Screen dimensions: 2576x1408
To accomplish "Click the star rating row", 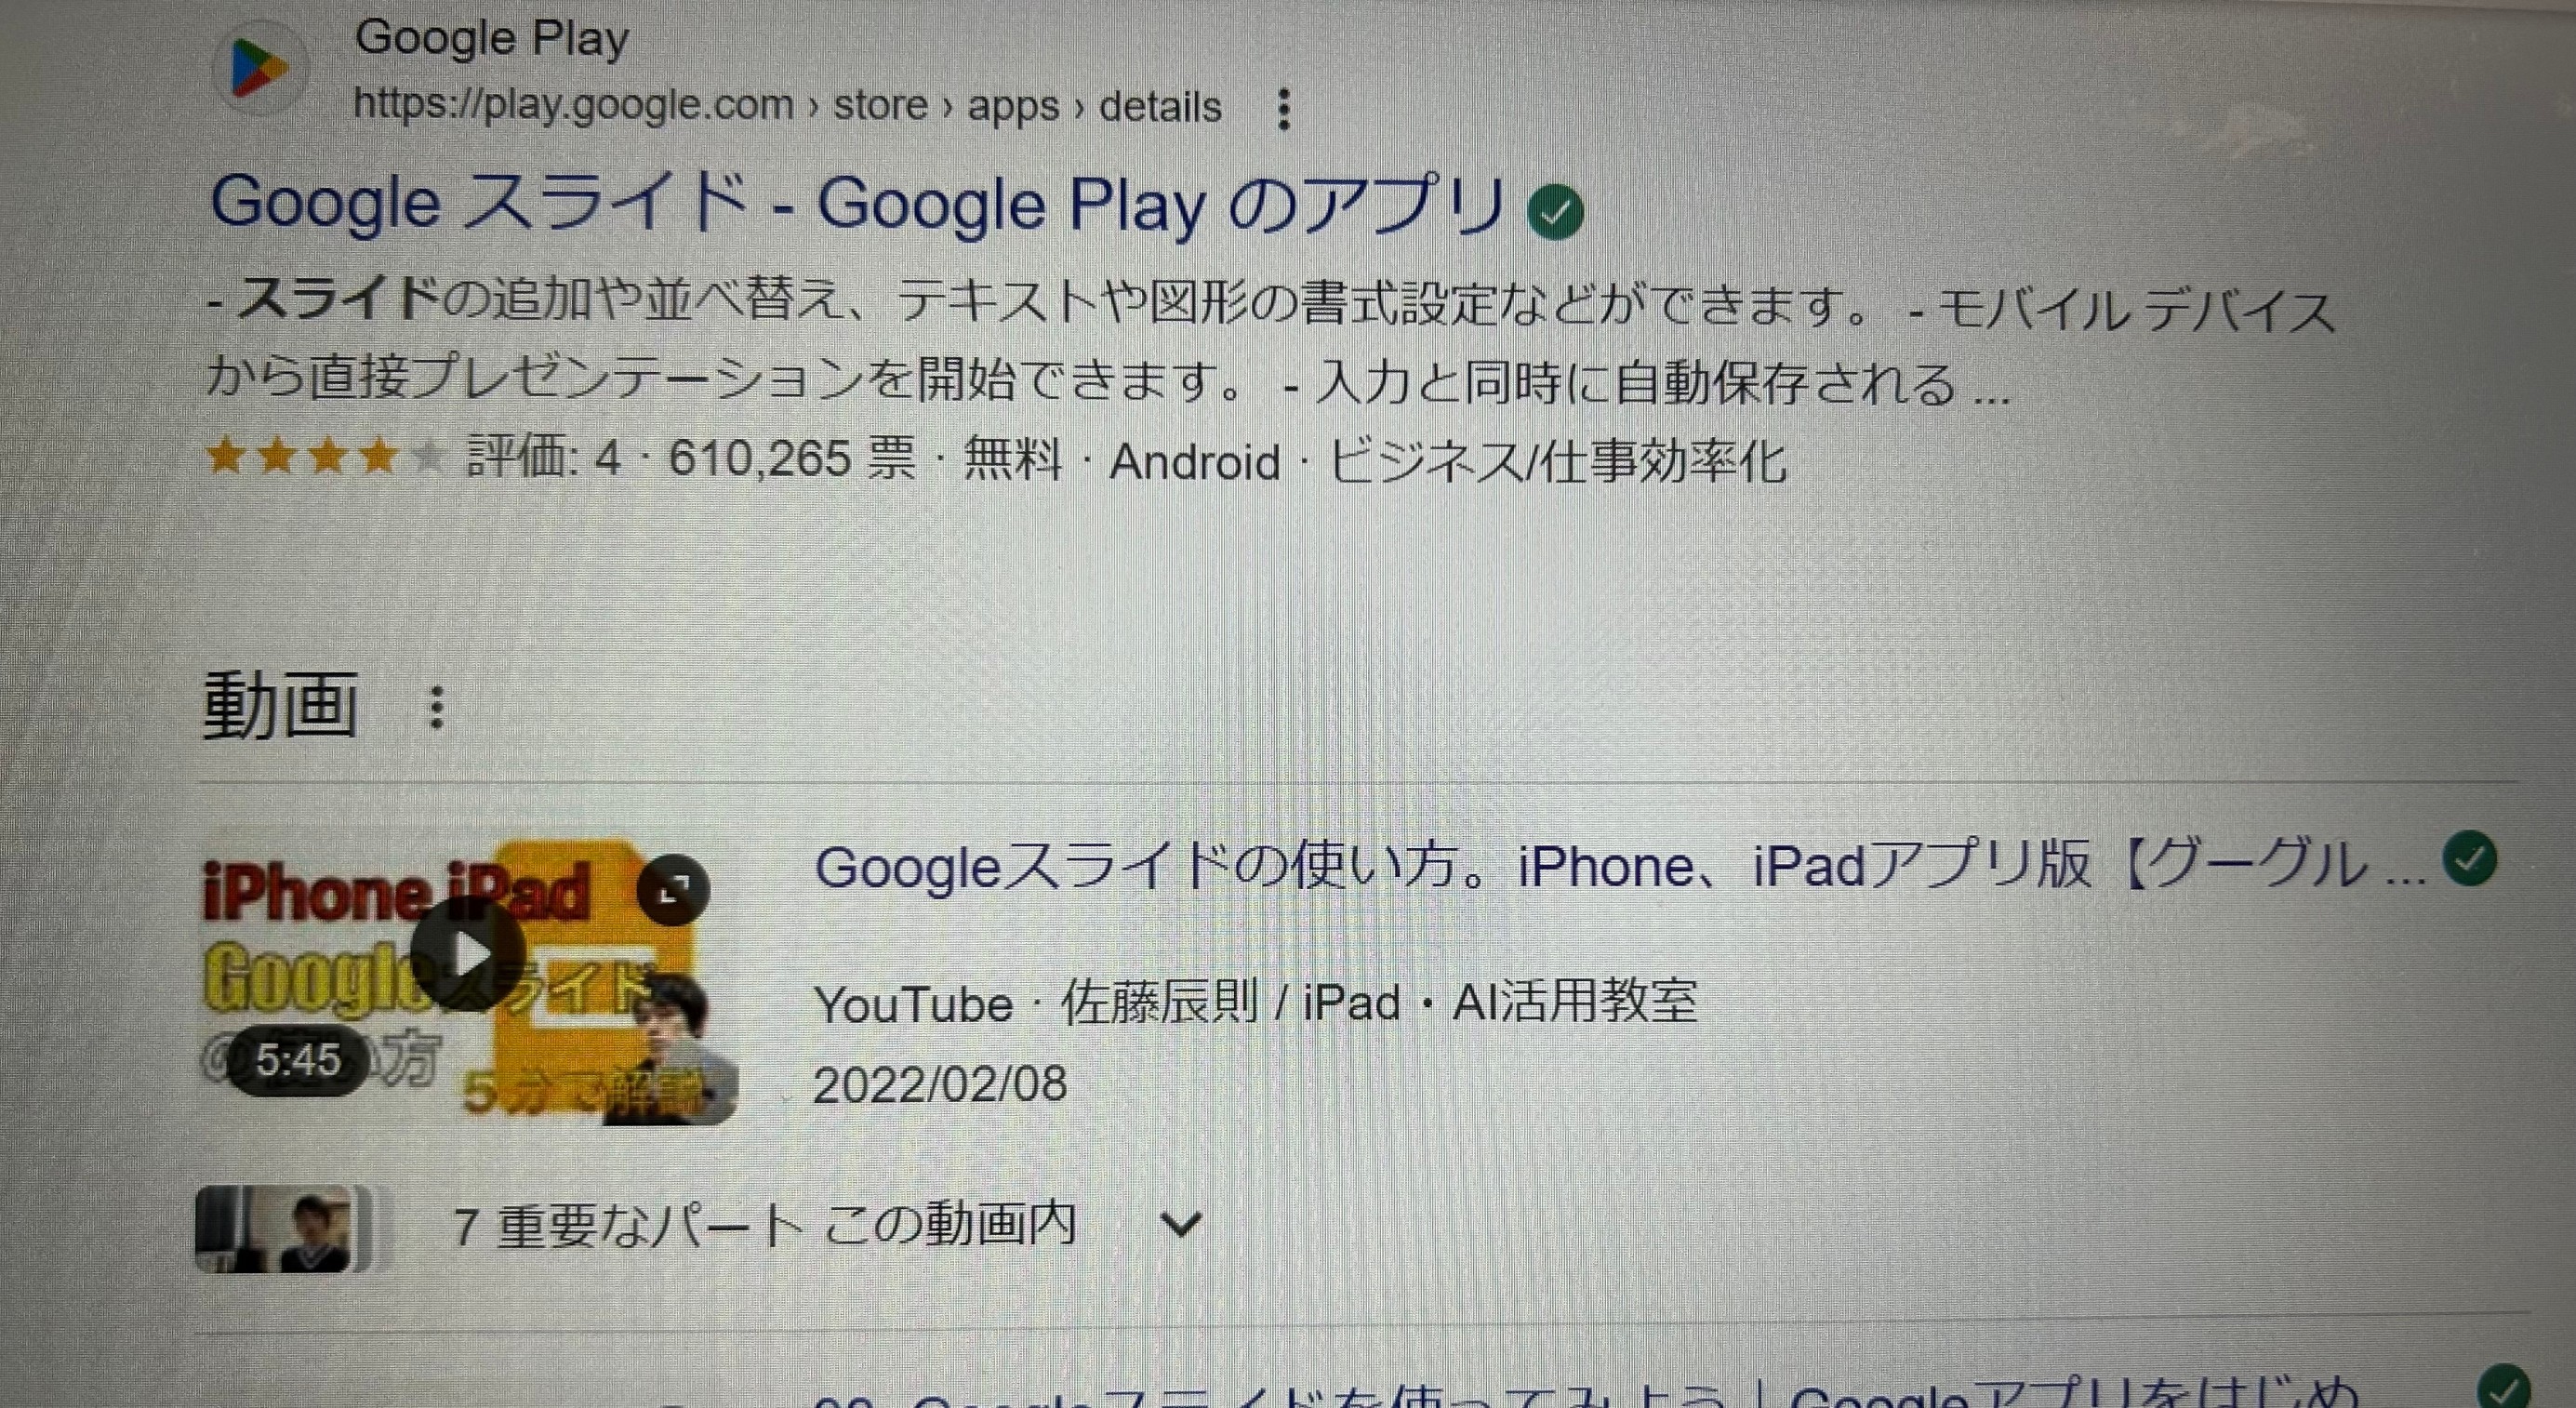I will pyautogui.click(x=324, y=457).
